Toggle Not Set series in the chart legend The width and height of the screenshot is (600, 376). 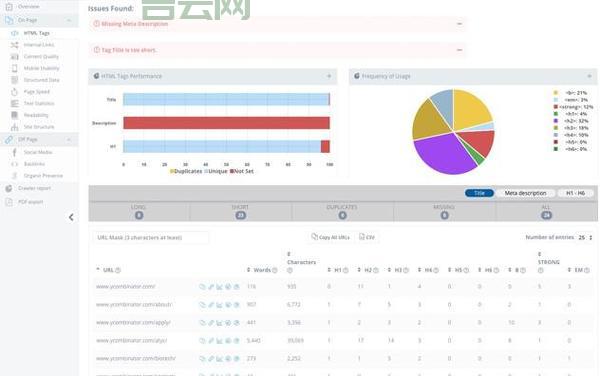point(241,171)
